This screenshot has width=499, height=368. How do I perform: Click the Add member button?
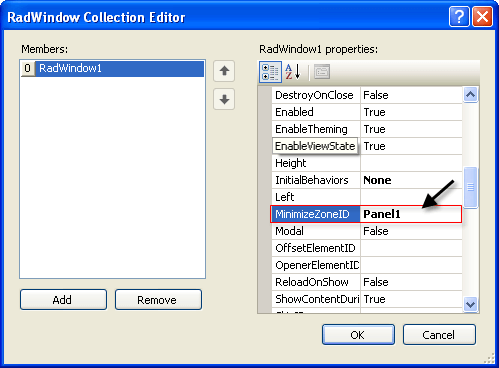coord(63,300)
